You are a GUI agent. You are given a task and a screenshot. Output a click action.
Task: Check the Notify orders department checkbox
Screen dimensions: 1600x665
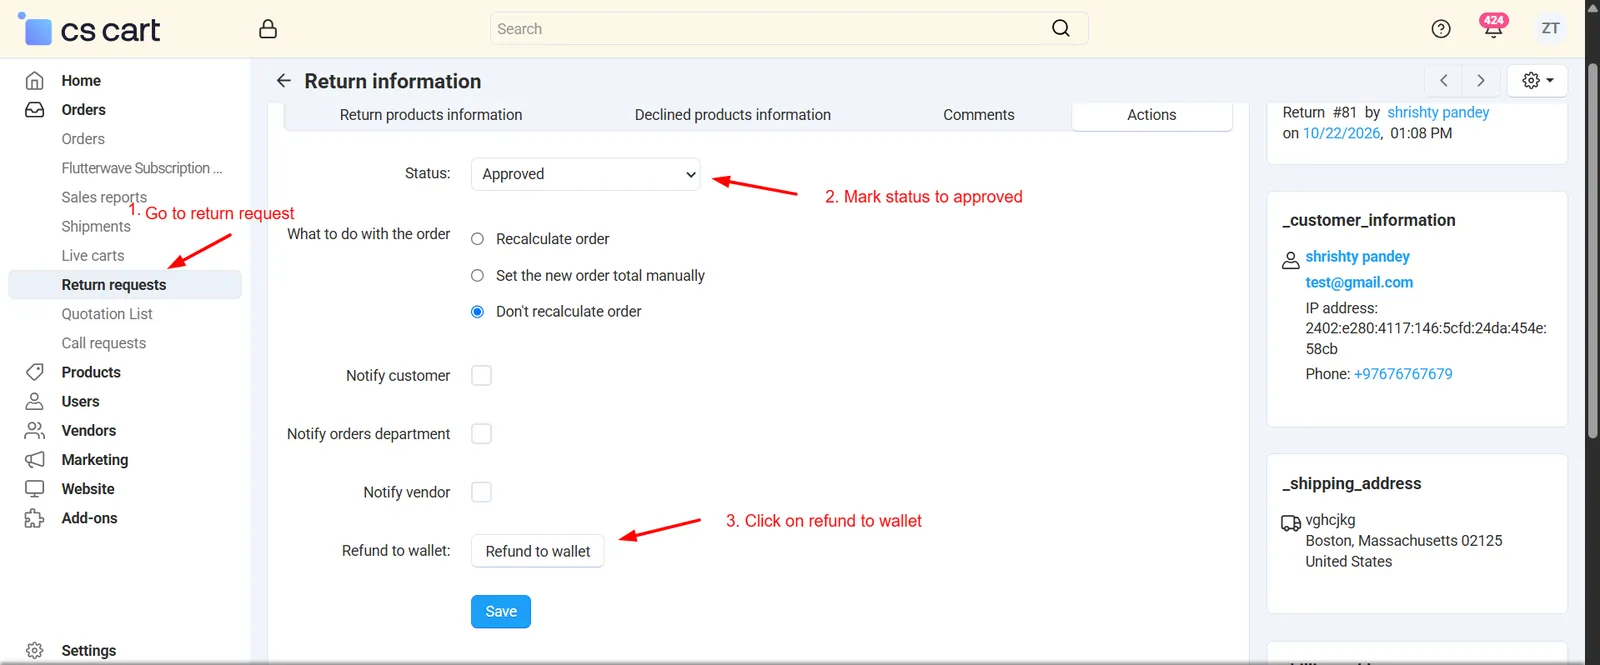[481, 434]
